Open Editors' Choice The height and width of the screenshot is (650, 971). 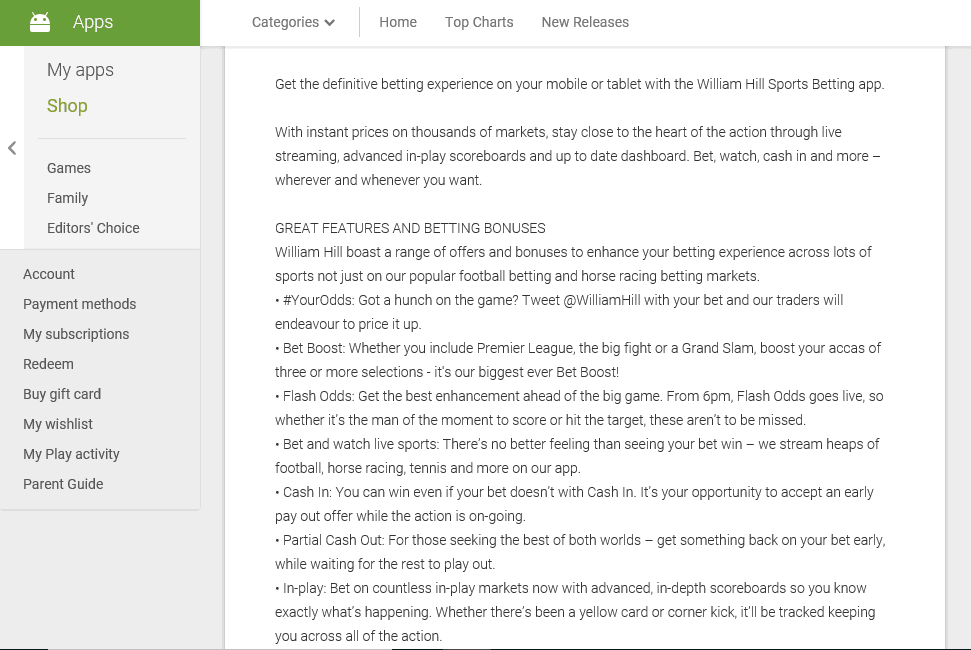(93, 228)
